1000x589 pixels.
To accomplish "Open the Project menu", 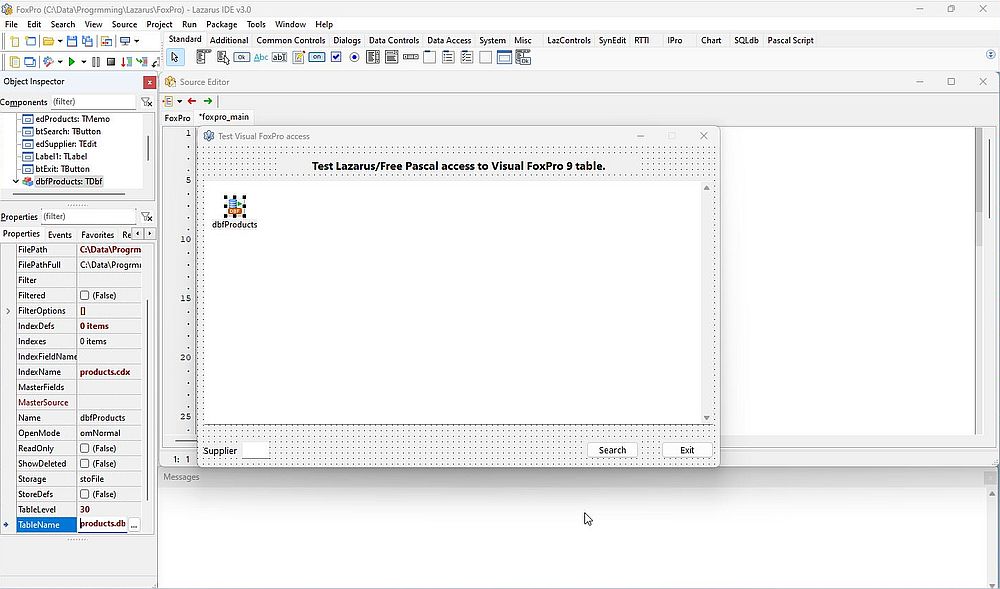I will (x=159, y=24).
